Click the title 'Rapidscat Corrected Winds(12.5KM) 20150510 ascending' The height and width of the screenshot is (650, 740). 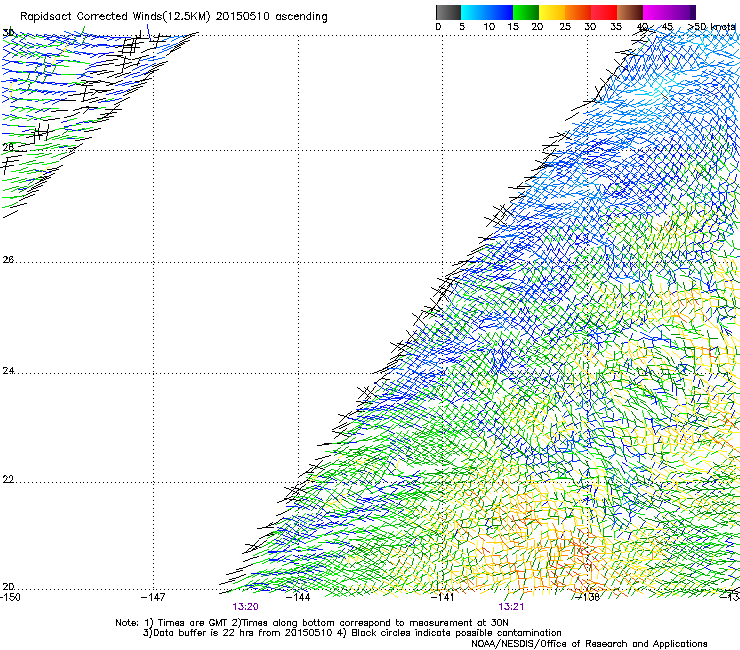point(174,17)
